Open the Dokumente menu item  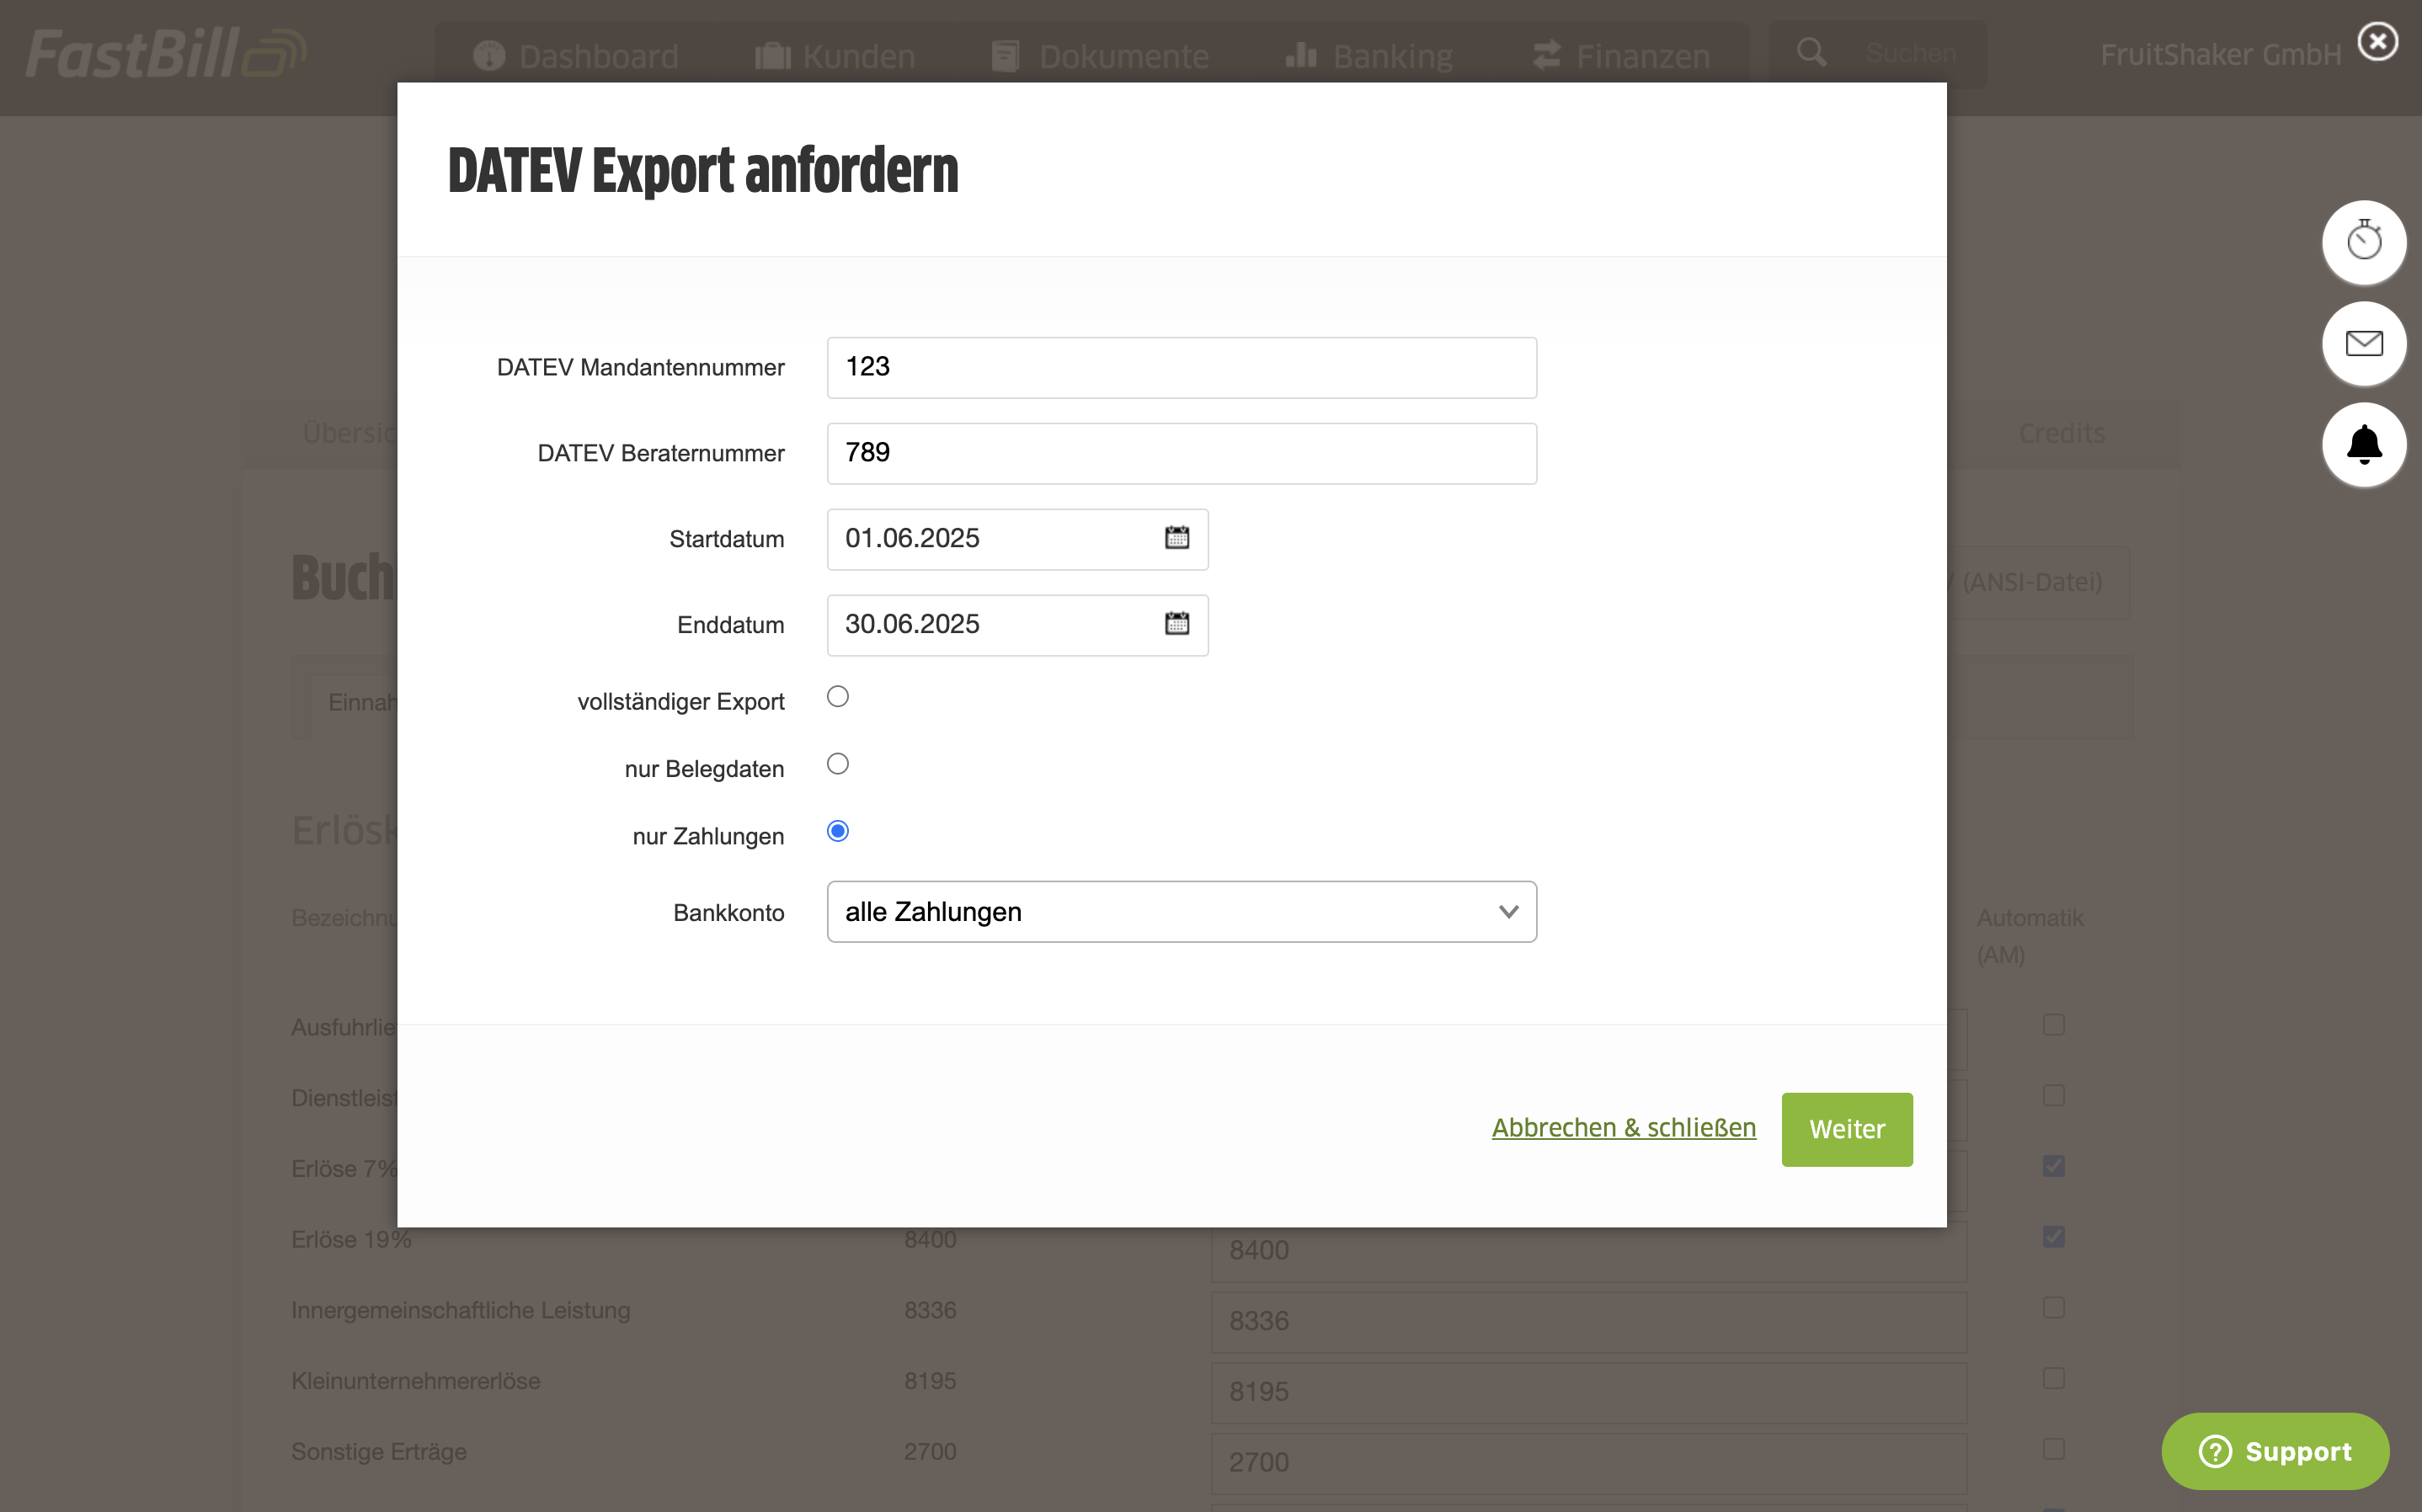point(1100,56)
